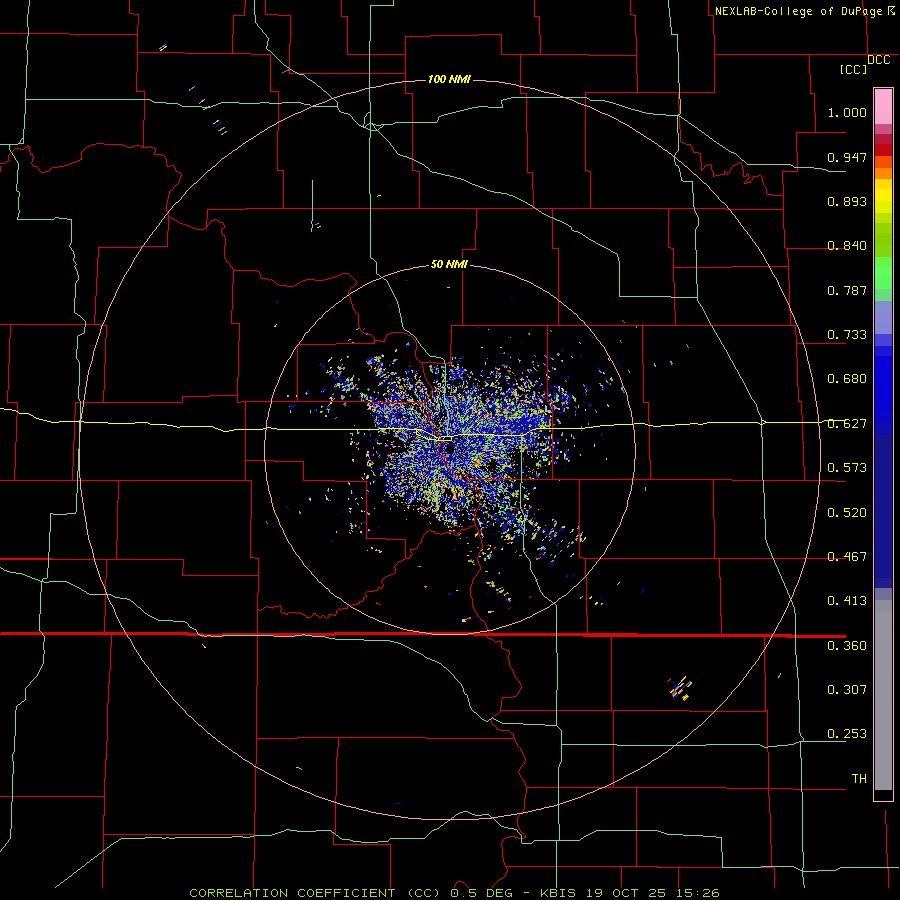Image resolution: width=900 pixels, height=900 pixels.
Task: Select the 0.893 scale value
Action: (847, 201)
